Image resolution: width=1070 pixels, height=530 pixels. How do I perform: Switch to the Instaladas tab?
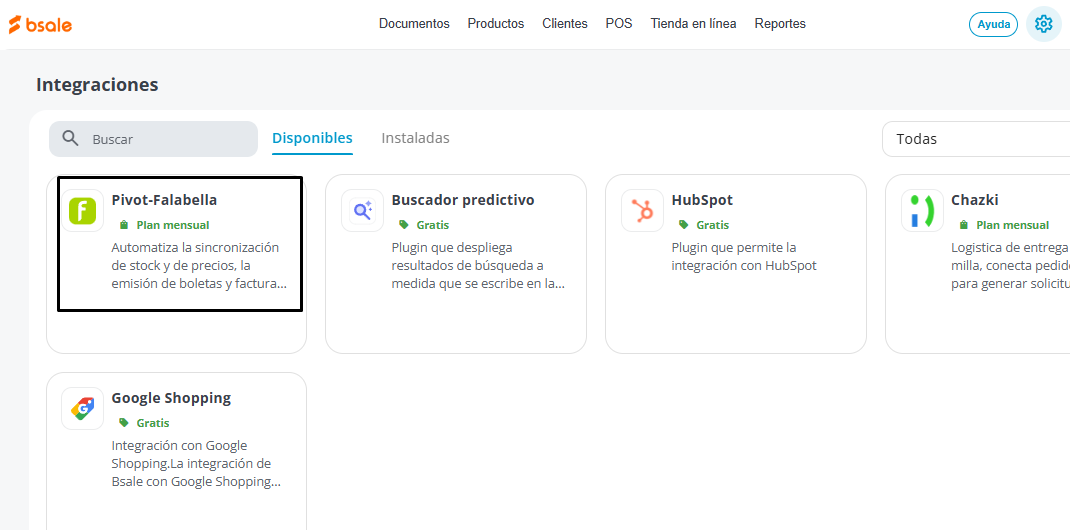pos(416,138)
